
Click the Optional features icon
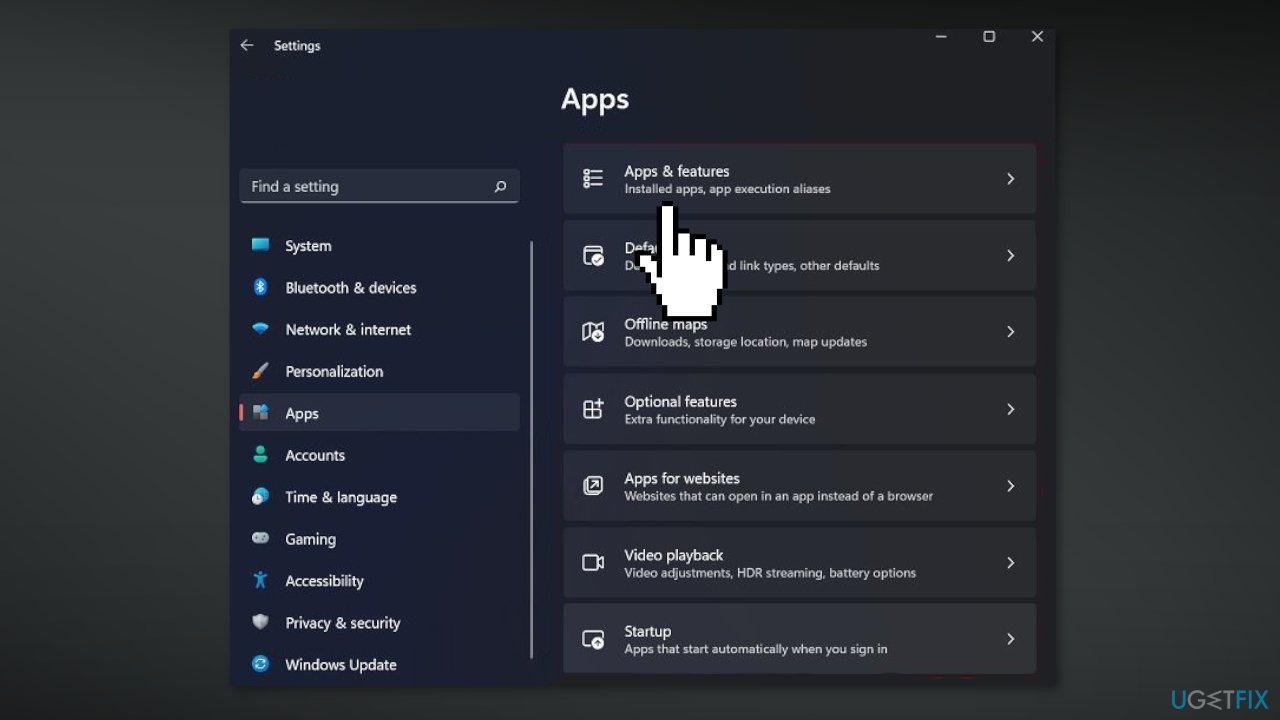tap(593, 409)
